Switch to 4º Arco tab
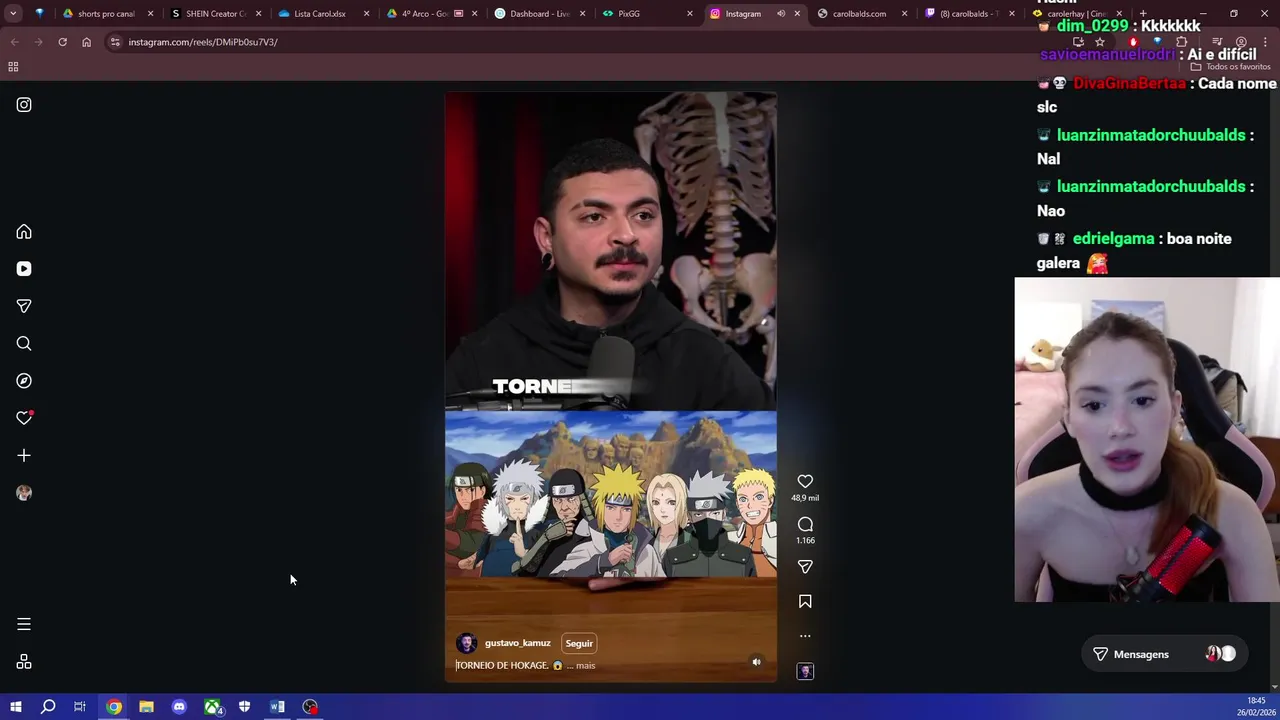Image resolution: width=1280 pixels, height=720 pixels. coord(431,14)
